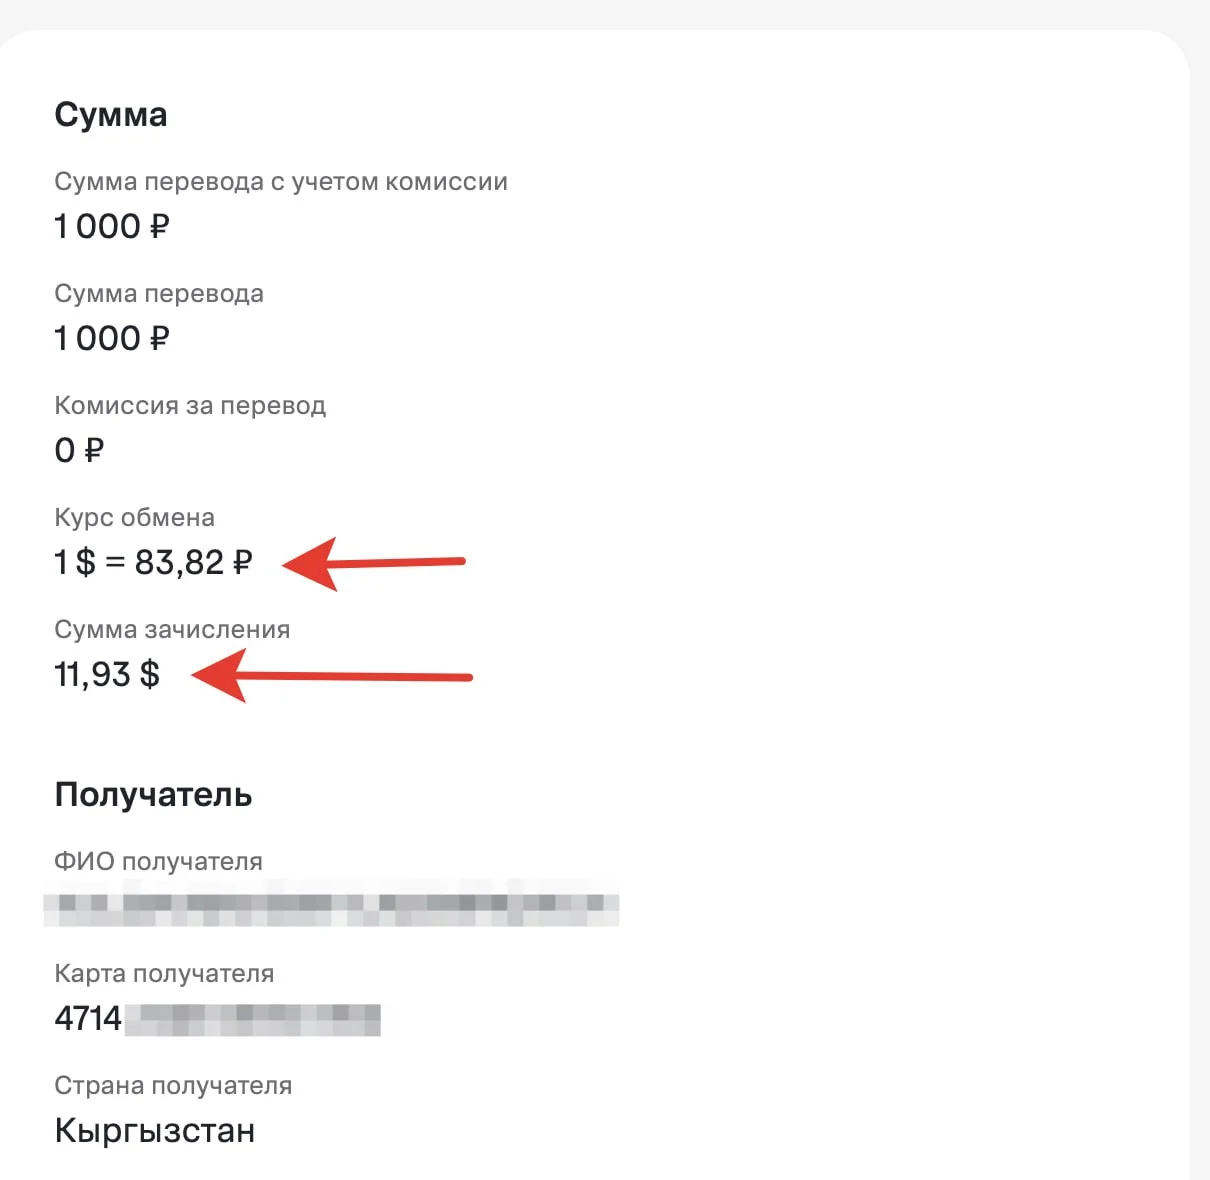Select the "Курс обмена" label
Viewport: 1210px width, 1180px height.
(134, 518)
